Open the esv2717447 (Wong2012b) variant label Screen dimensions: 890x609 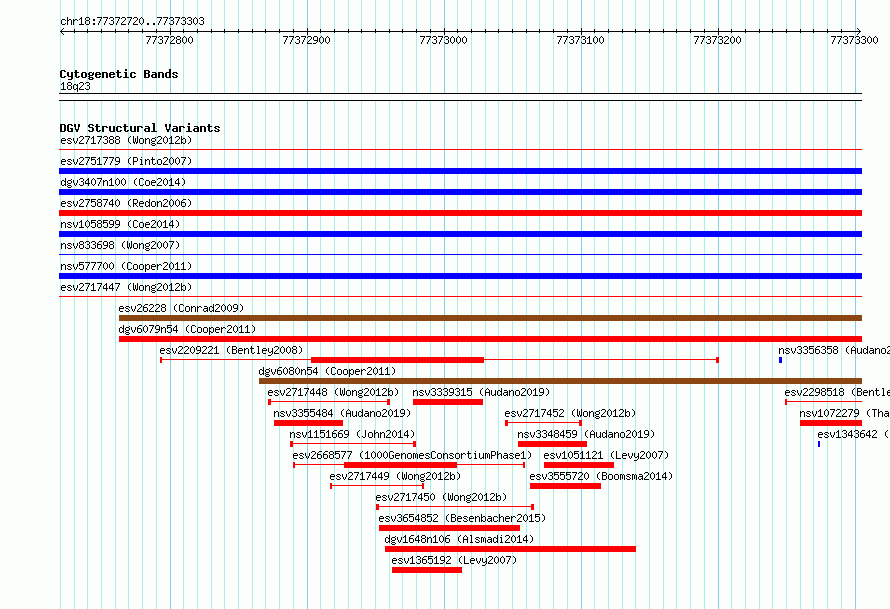[x=126, y=287]
